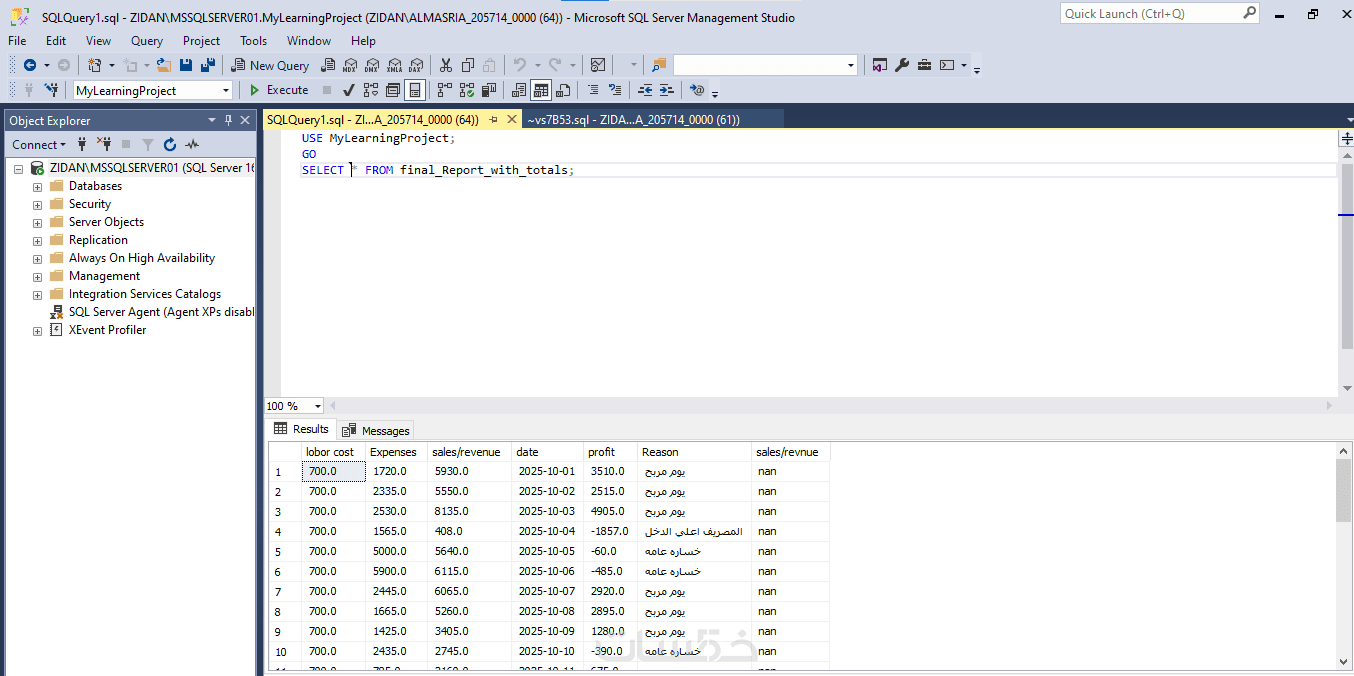
Task: Select the Results tab
Action: coord(301,429)
